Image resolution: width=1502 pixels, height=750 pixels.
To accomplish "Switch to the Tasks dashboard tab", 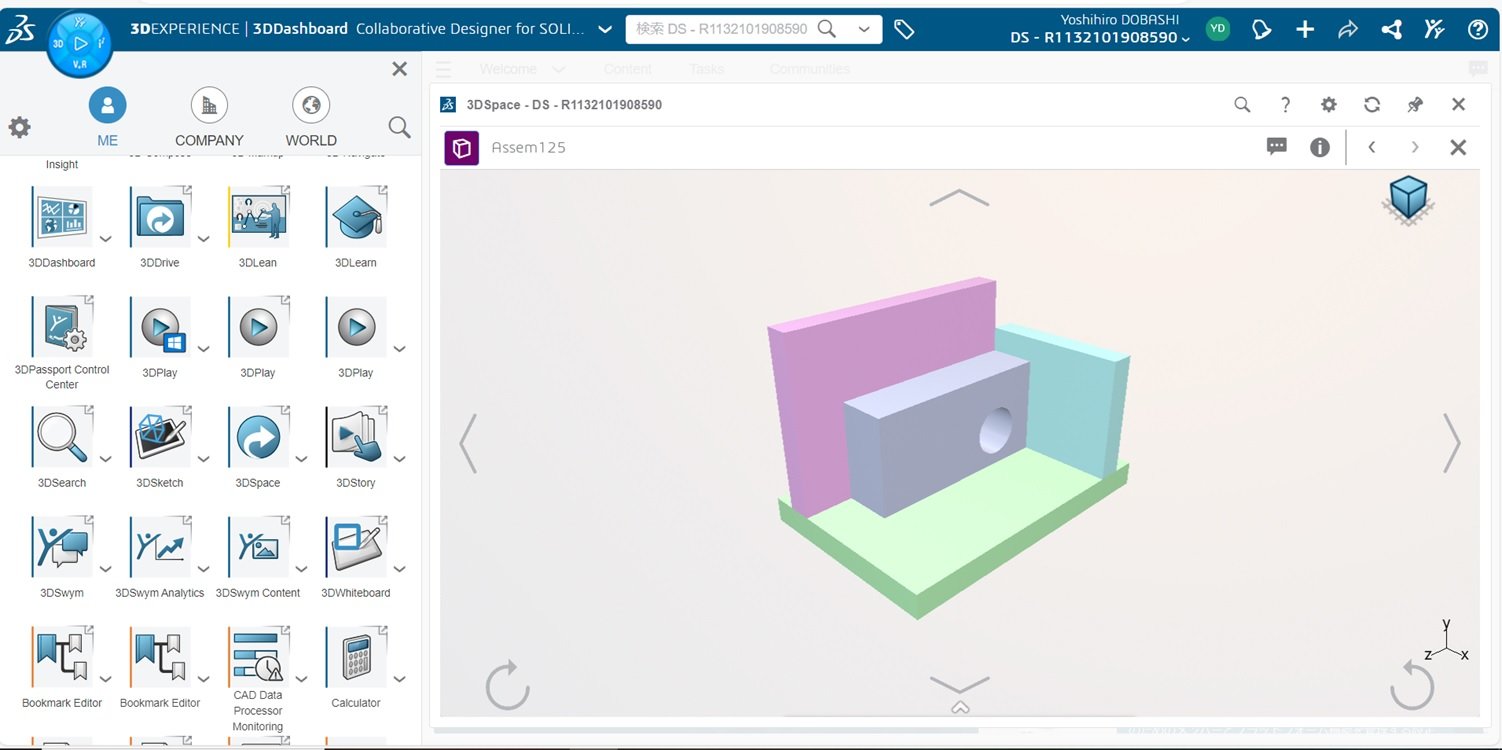I will click(x=706, y=69).
